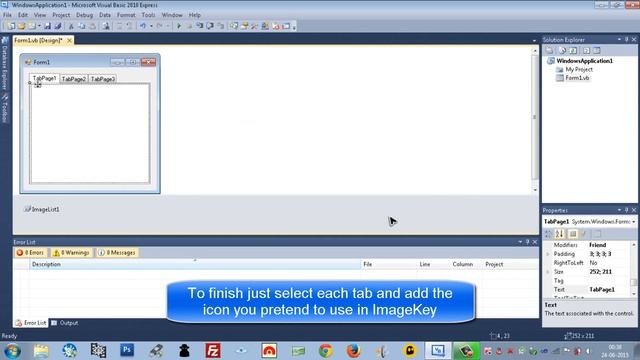Switch to TabPage3 on Form1
This screenshot has height=360, width=640.
tap(103, 79)
